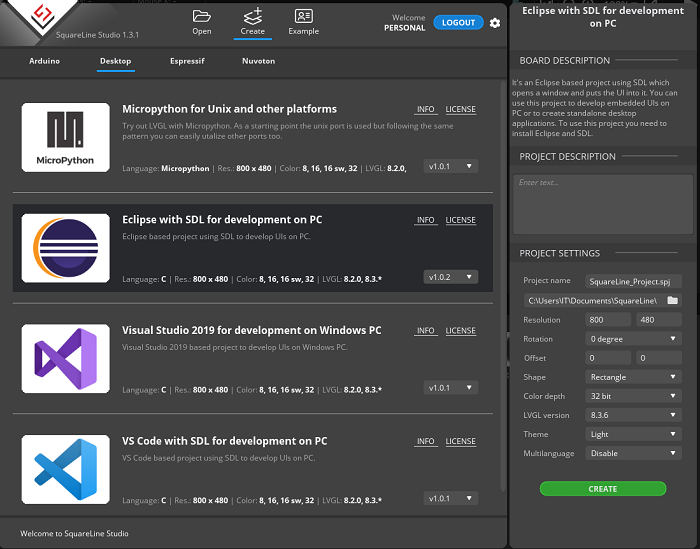Open LICENSE link for Micropython board

[x=461, y=109]
